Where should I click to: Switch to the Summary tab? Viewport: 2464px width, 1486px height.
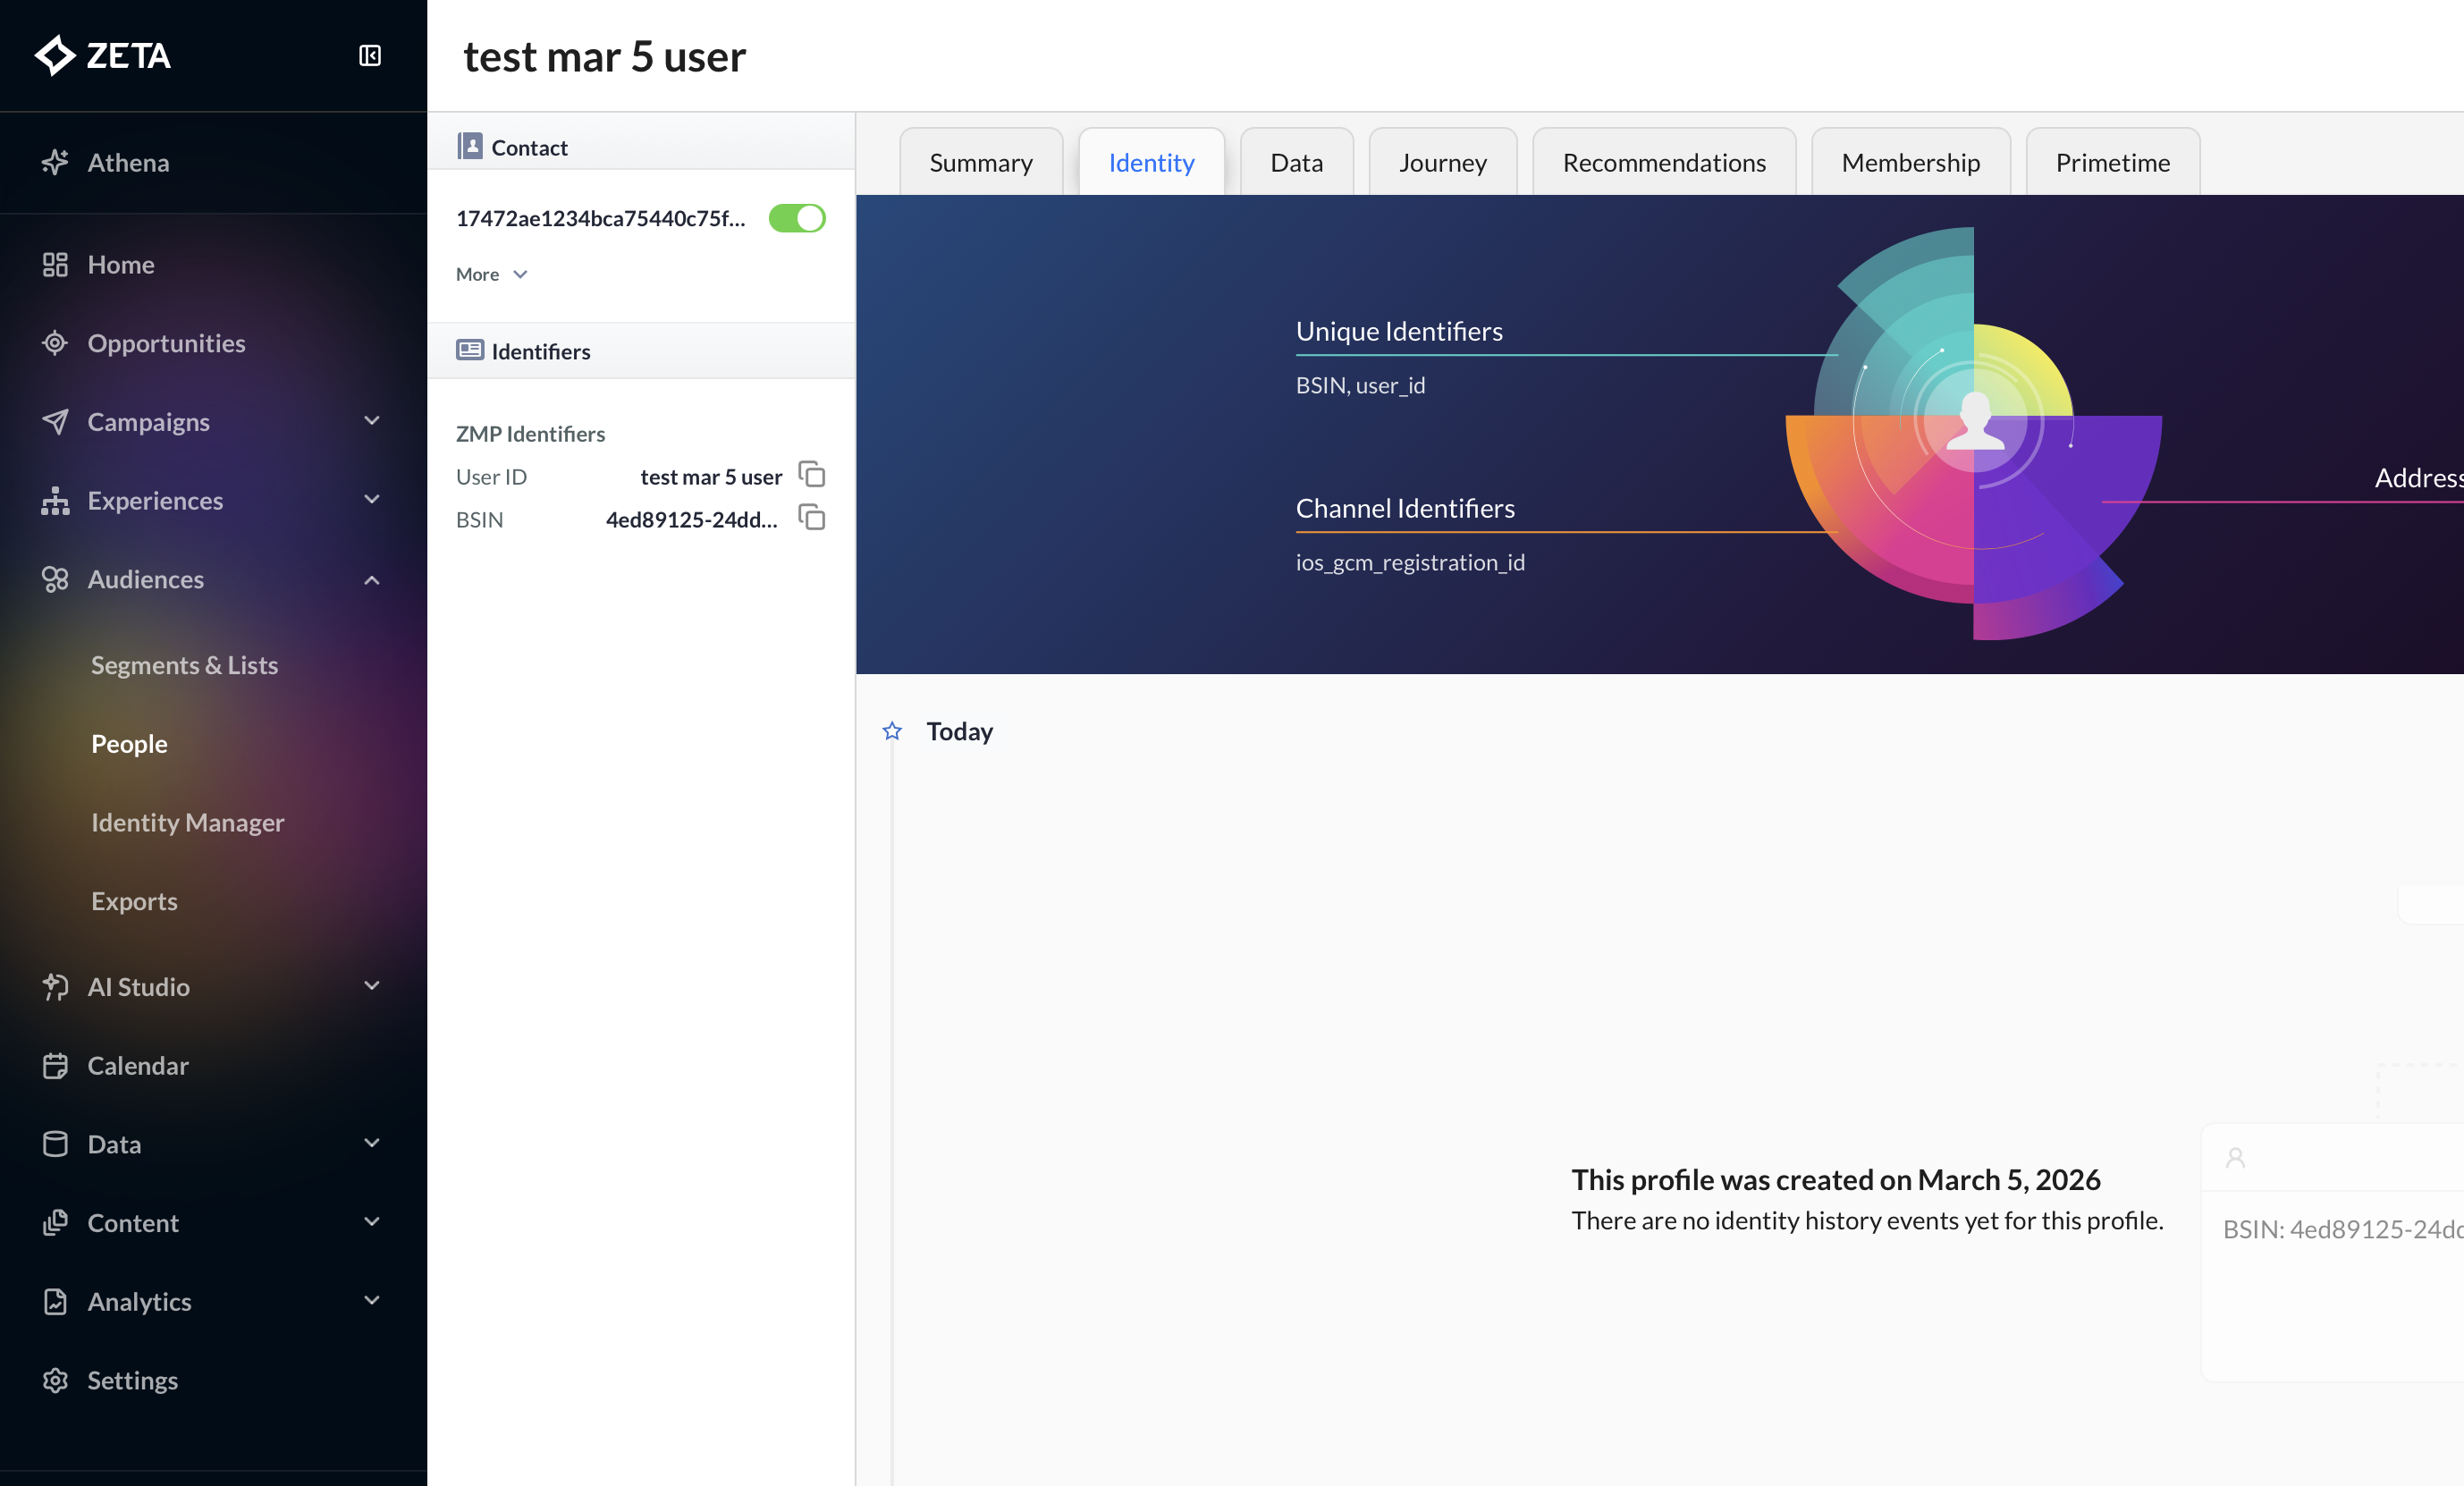pos(980,163)
